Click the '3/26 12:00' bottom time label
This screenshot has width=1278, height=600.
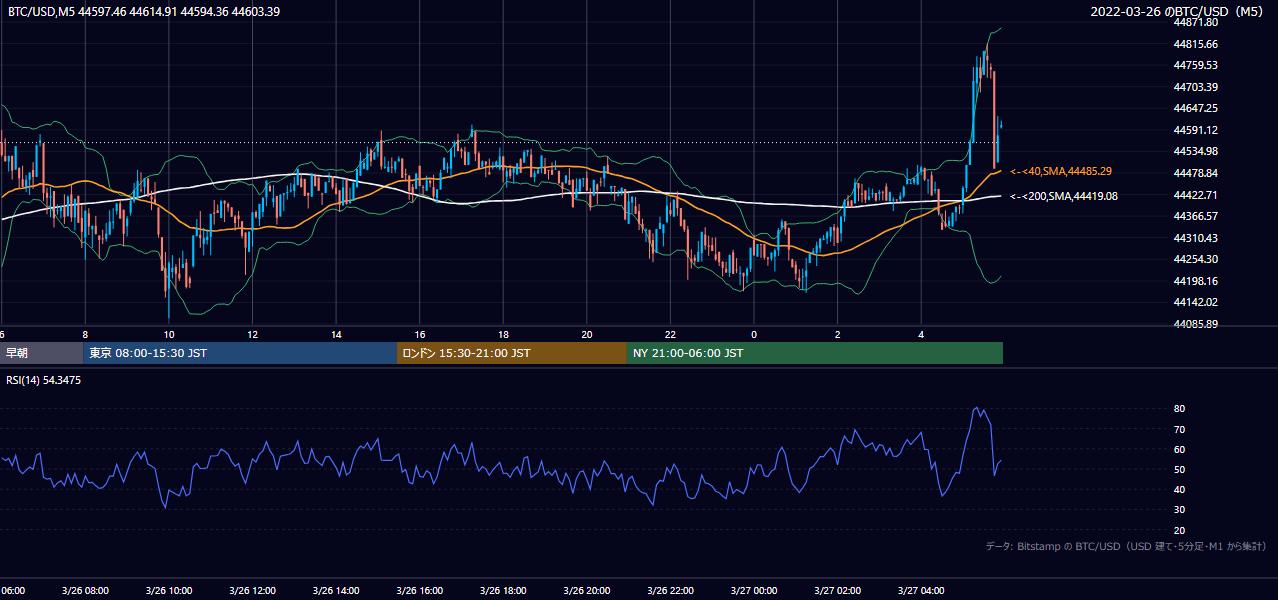252,591
